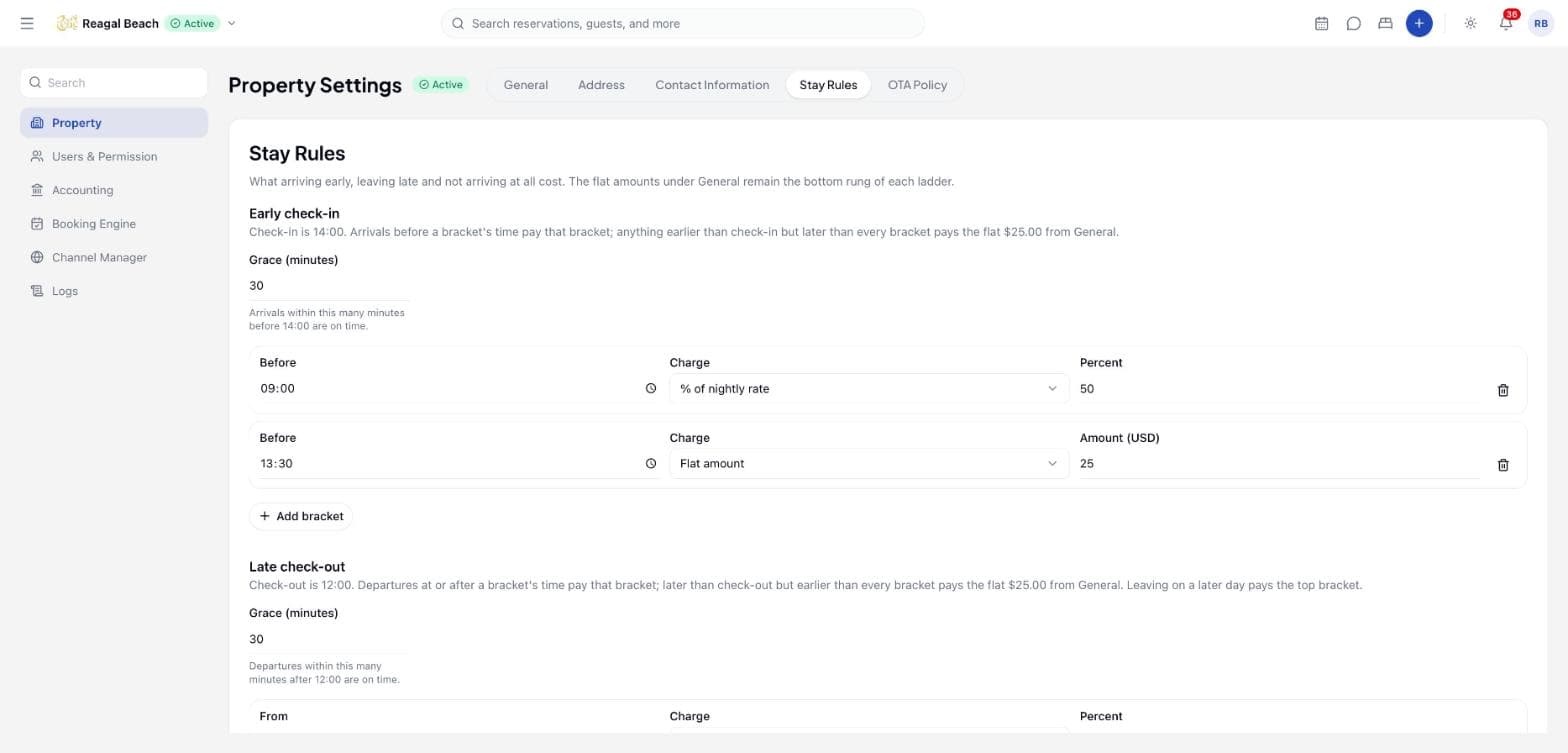The height and width of the screenshot is (753, 1568).
Task: Click the 'Late check-out' section heading
Action: 297,566
